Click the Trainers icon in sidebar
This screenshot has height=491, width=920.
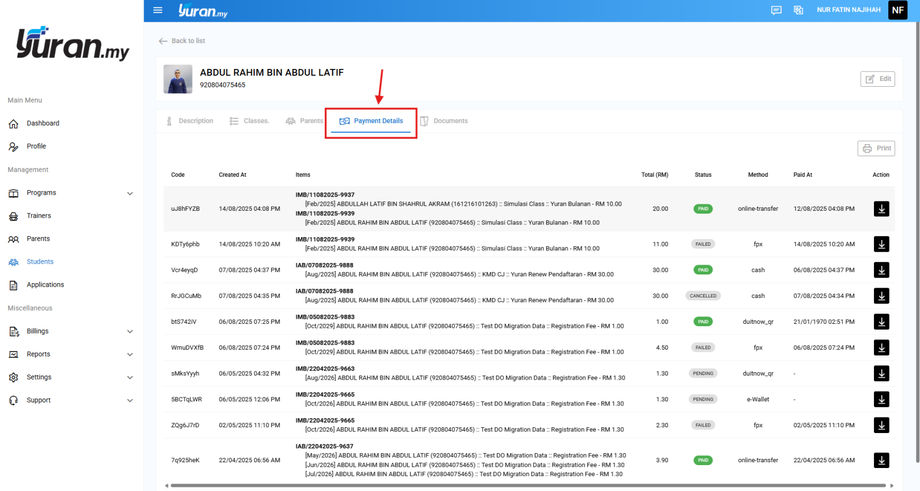(13, 216)
